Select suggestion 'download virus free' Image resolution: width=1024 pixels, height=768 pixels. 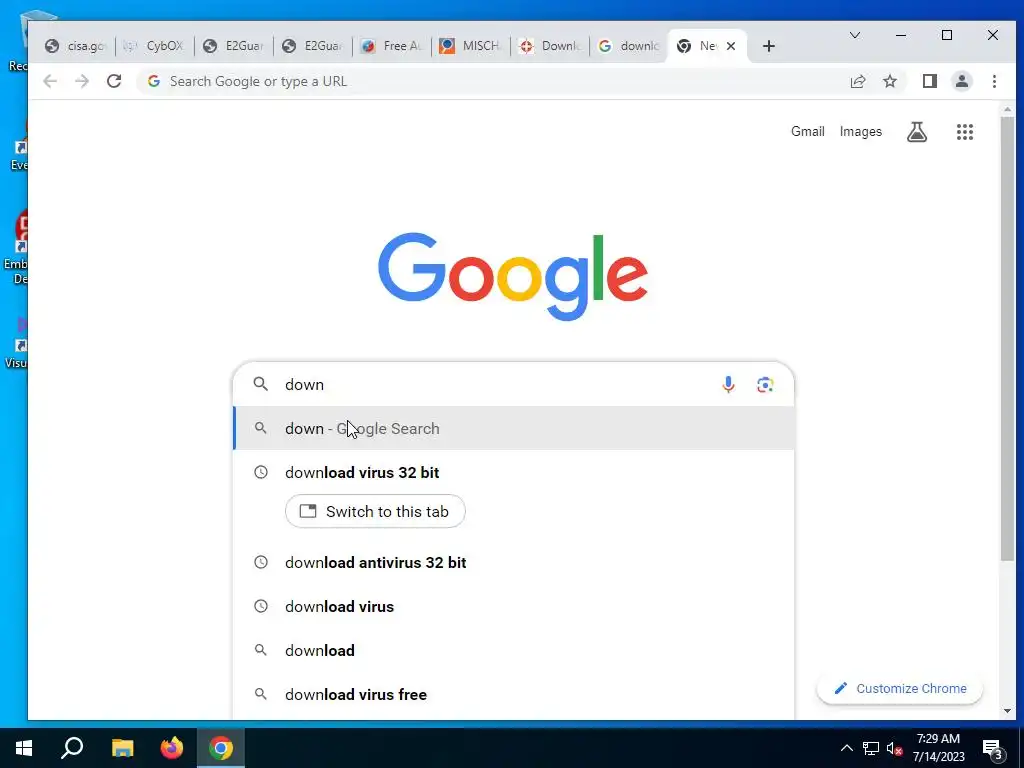[x=513, y=694]
